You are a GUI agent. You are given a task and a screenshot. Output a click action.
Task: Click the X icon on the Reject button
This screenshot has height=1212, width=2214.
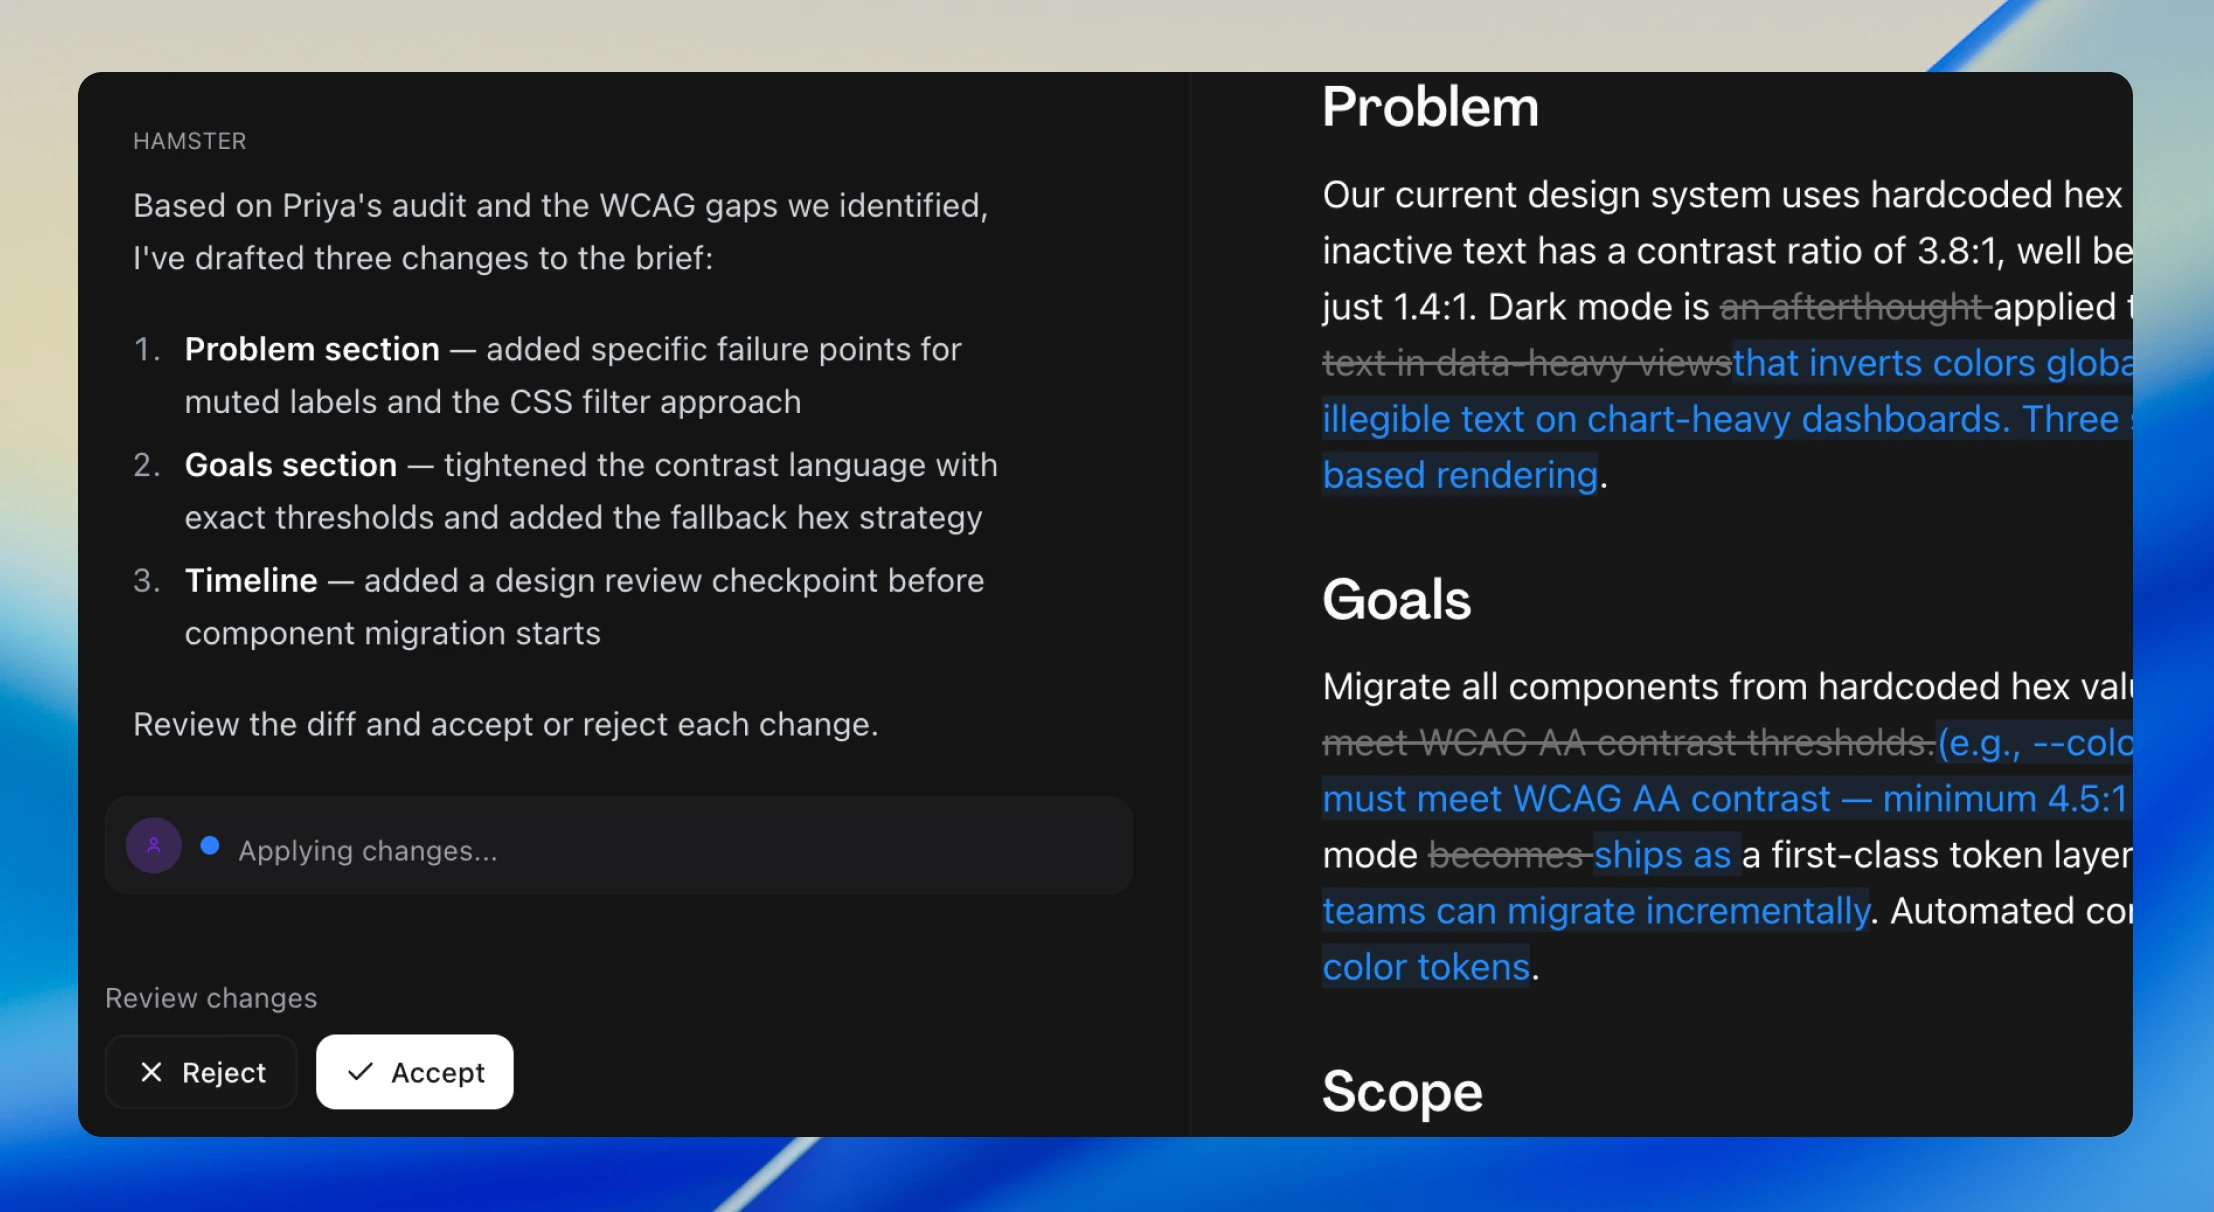pyautogui.click(x=151, y=1072)
